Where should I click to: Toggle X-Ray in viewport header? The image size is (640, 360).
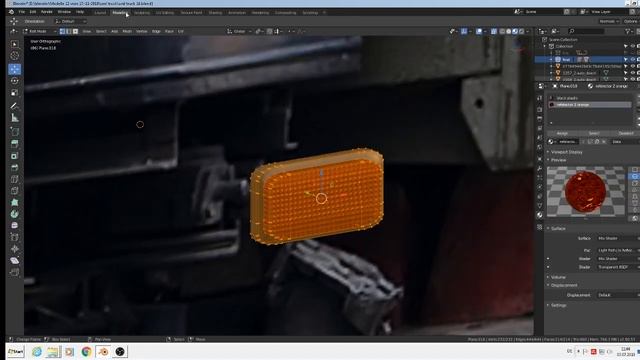coord(494,31)
